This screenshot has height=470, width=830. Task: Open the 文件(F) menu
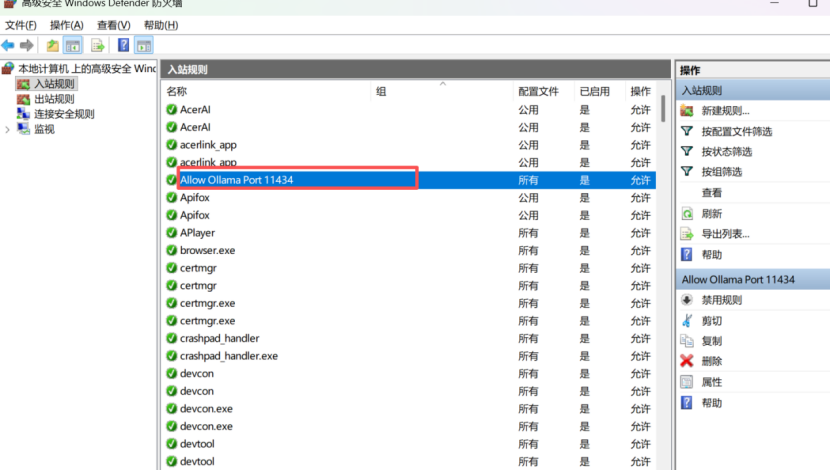point(21,25)
